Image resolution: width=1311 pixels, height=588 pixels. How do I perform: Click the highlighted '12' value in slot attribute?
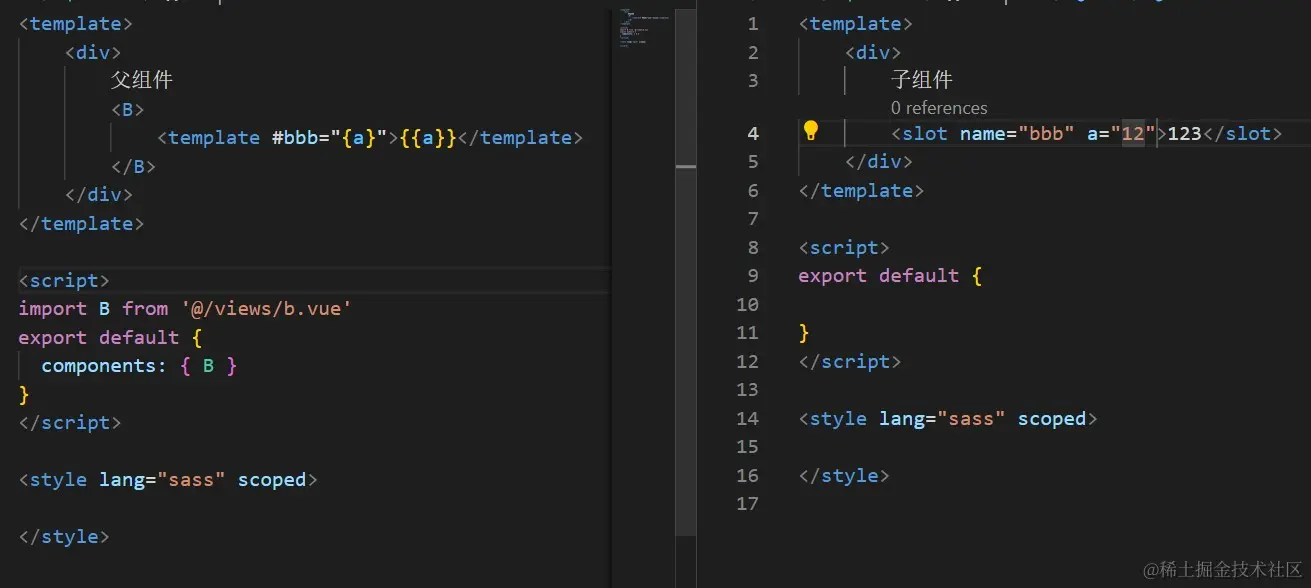(1132, 133)
